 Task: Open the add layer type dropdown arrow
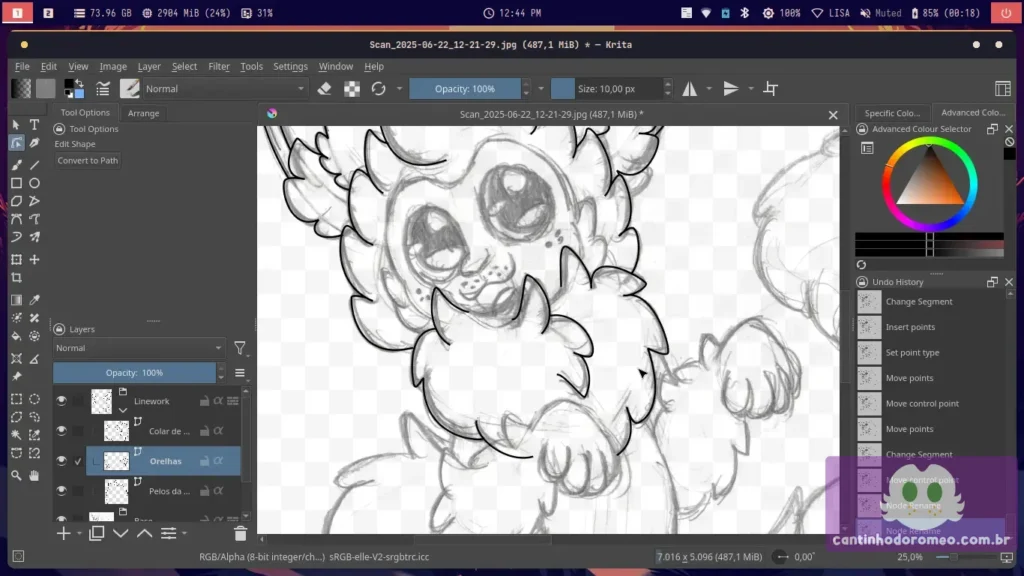click(79, 534)
